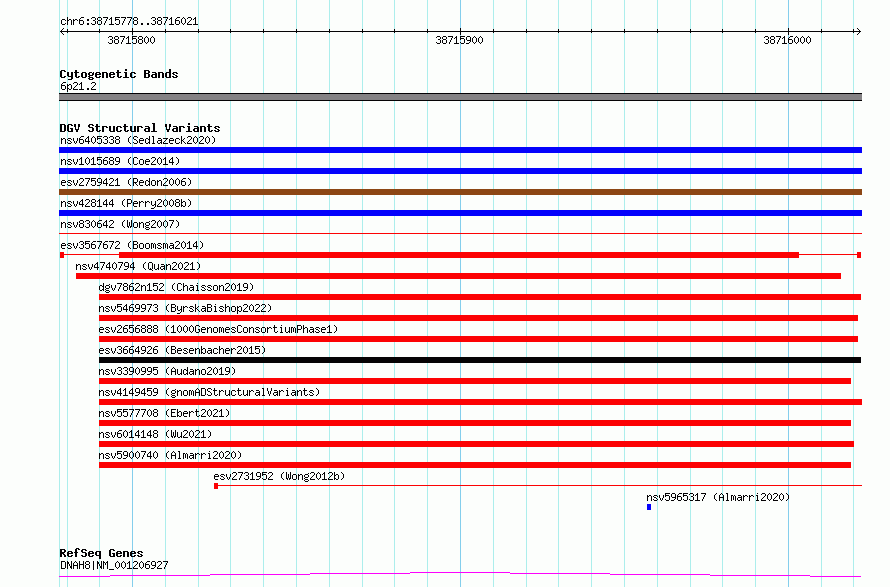Select the DNAH8|NM_001206927 gene label
Screen dimensions: 890x587
[x=114, y=565]
